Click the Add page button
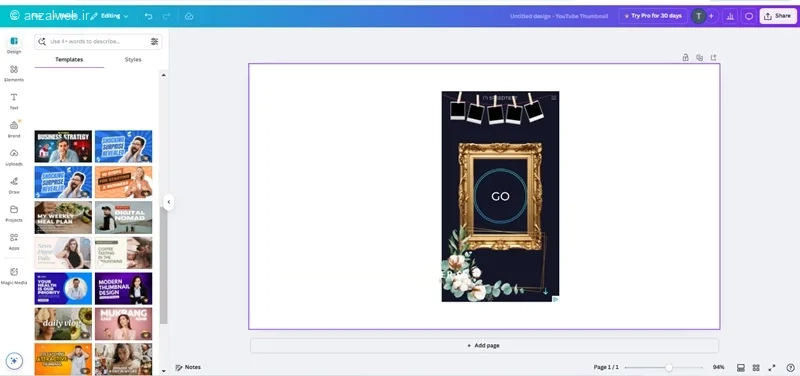Screen dimensions: 800x376 coord(484,345)
